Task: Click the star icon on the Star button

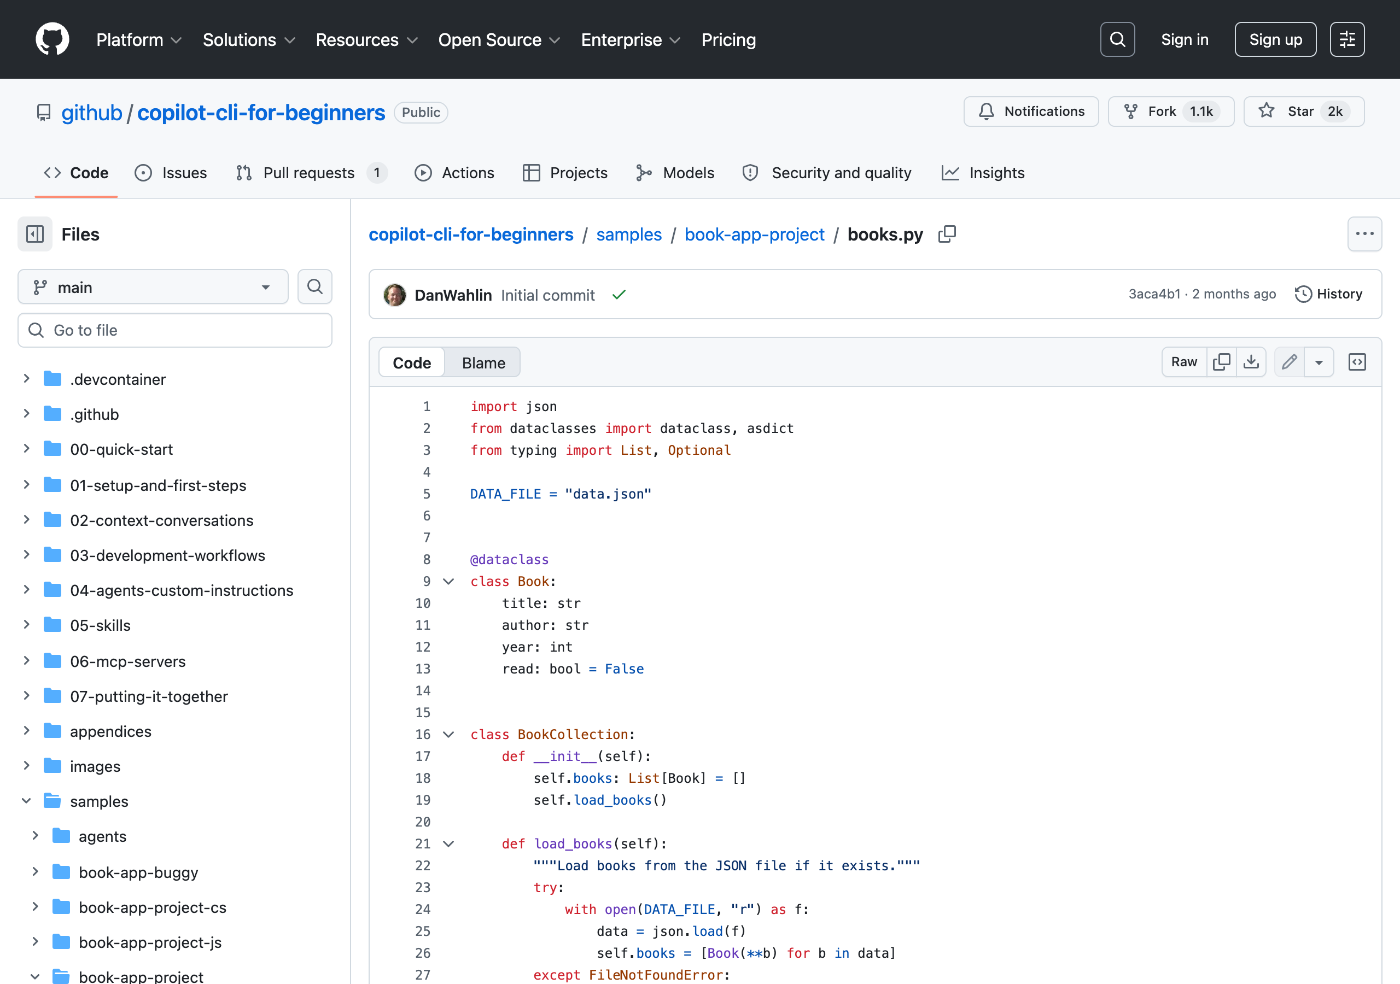Action: pyautogui.click(x=1267, y=111)
